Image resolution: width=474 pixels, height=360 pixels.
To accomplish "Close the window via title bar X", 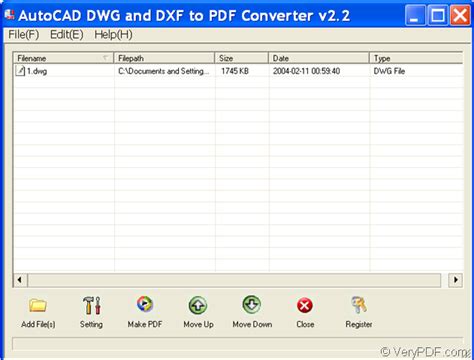I will click(x=460, y=15).
